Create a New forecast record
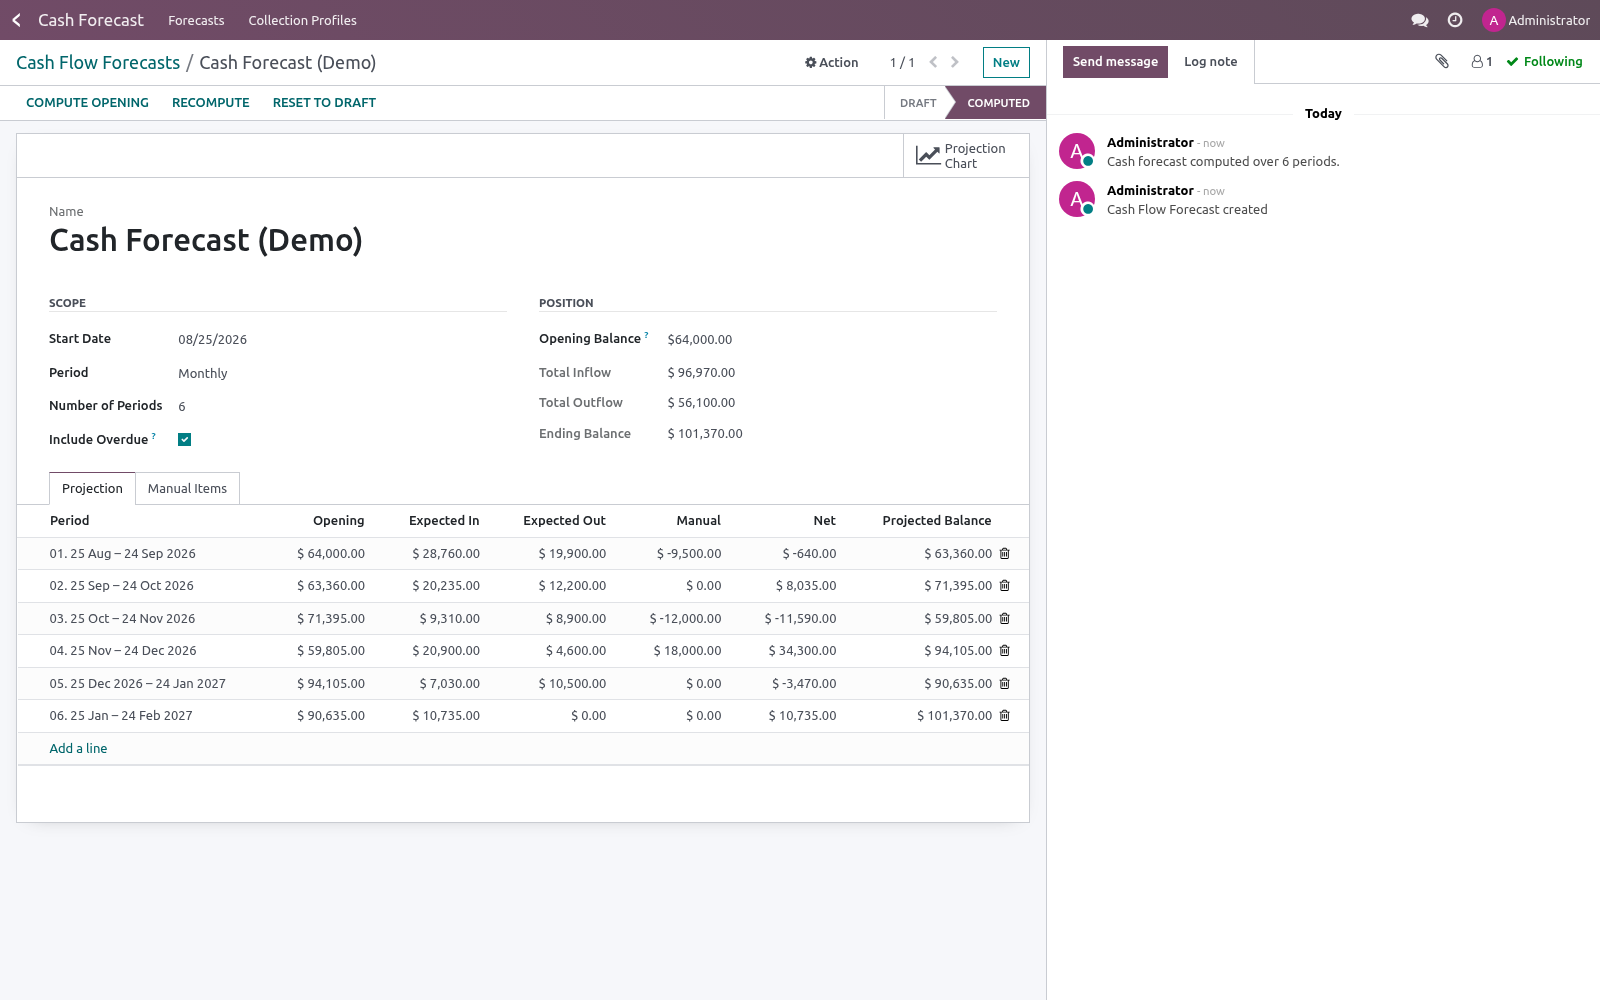The width and height of the screenshot is (1600, 1000). [1006, 62]
